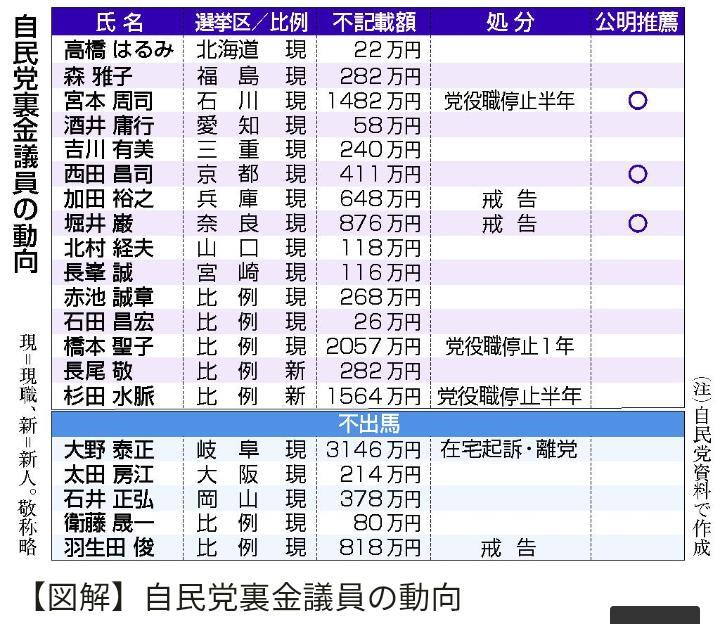Click the amount 876万円
The height and width of the screenshot is (624, 720).
[380, 224]
